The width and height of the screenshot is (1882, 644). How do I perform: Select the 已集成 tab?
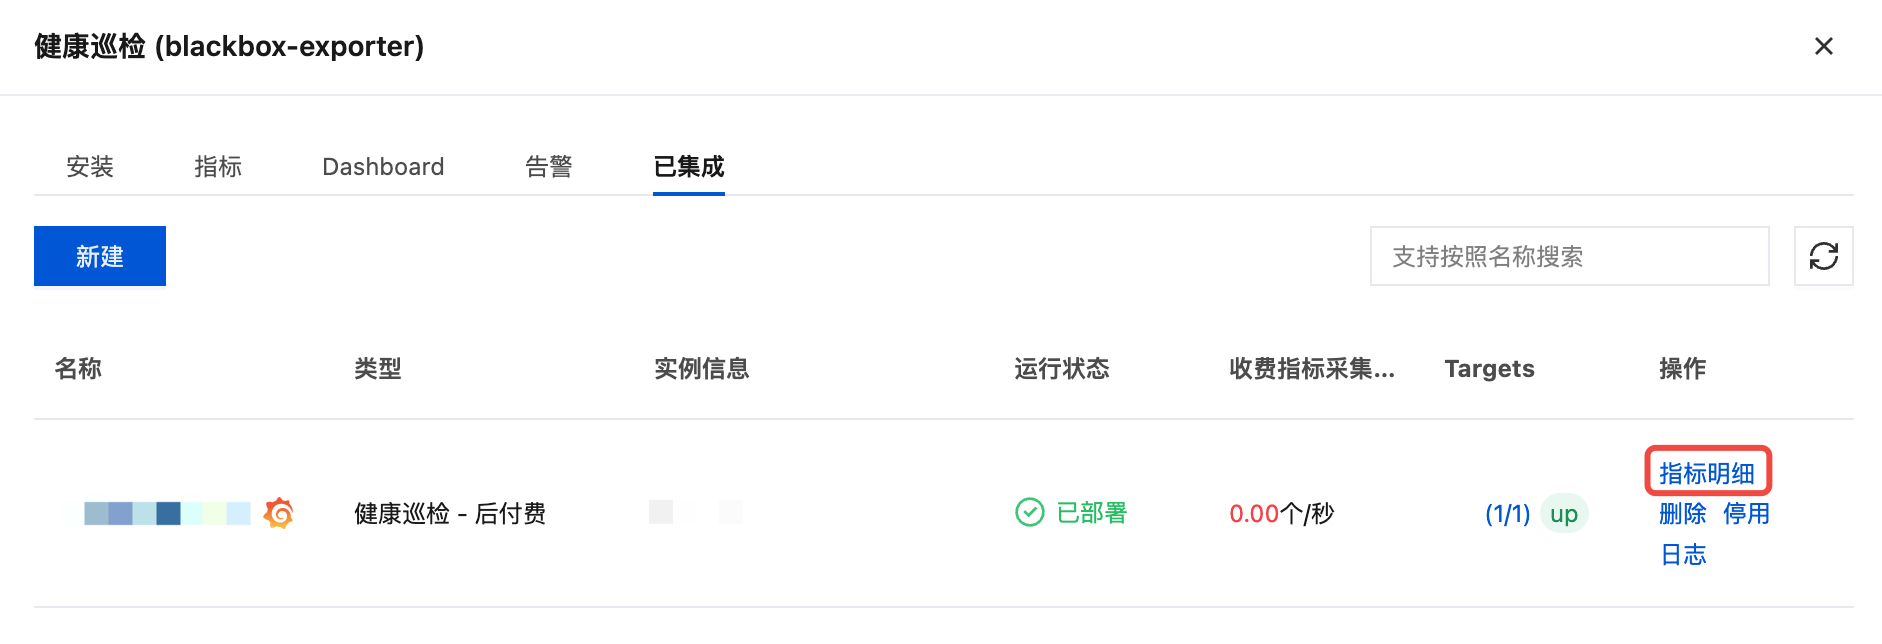[x=689, y=166]
